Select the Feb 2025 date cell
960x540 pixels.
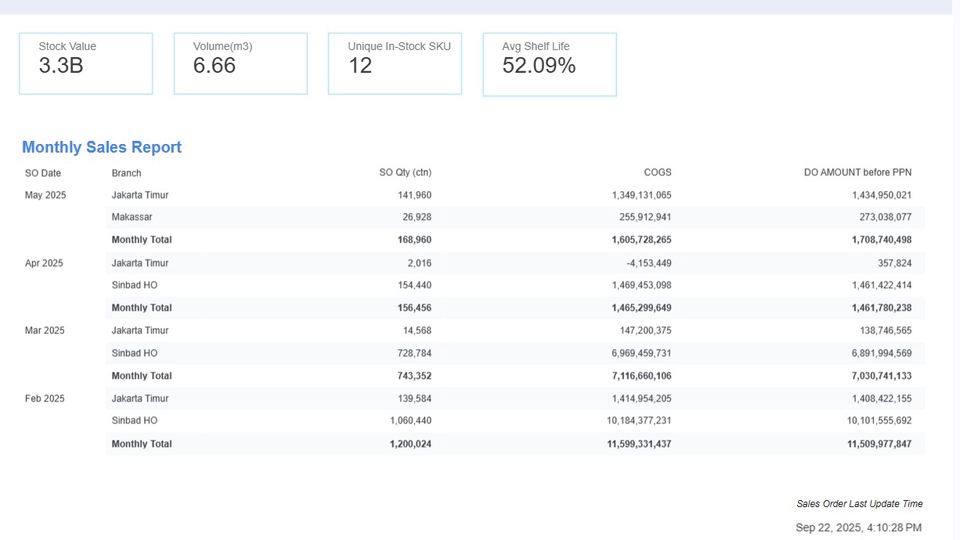pos(44,398)
